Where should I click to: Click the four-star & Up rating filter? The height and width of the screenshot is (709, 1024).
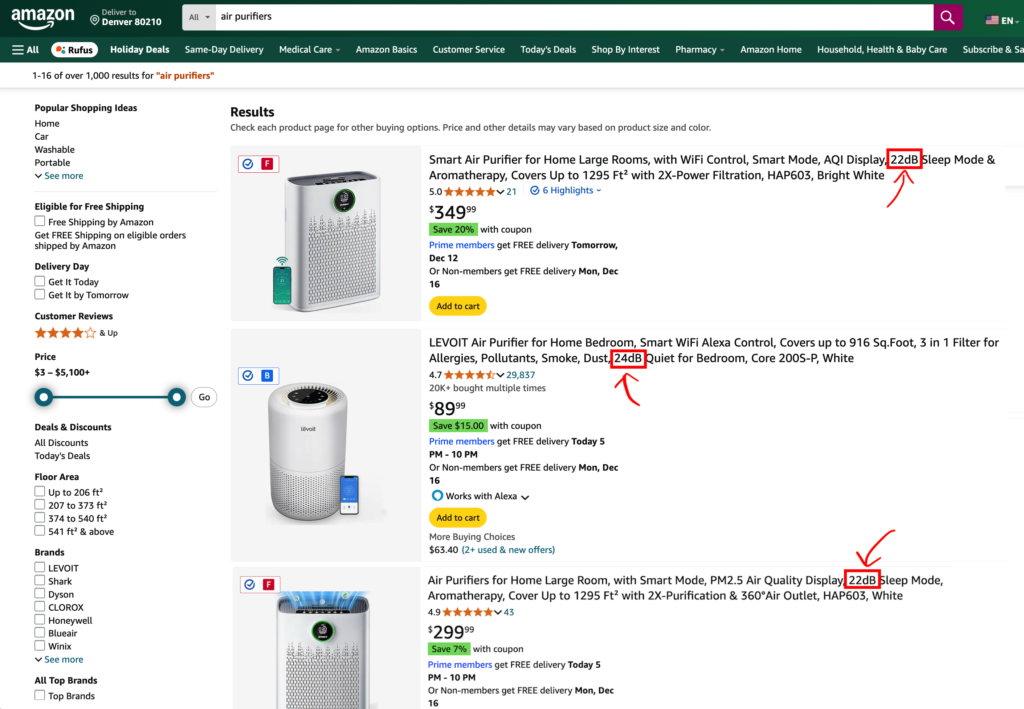pyautogui.click(x=65, y=333)
